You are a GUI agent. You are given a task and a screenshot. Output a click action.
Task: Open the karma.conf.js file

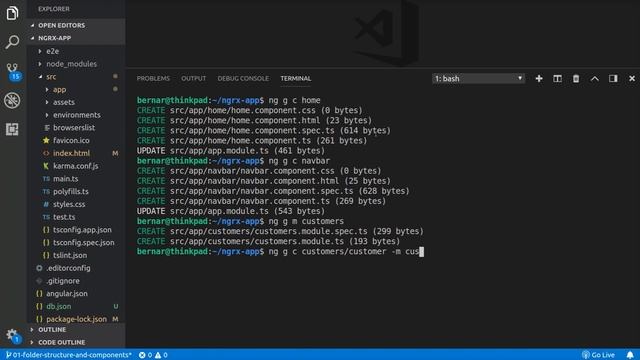click(76, 166)
